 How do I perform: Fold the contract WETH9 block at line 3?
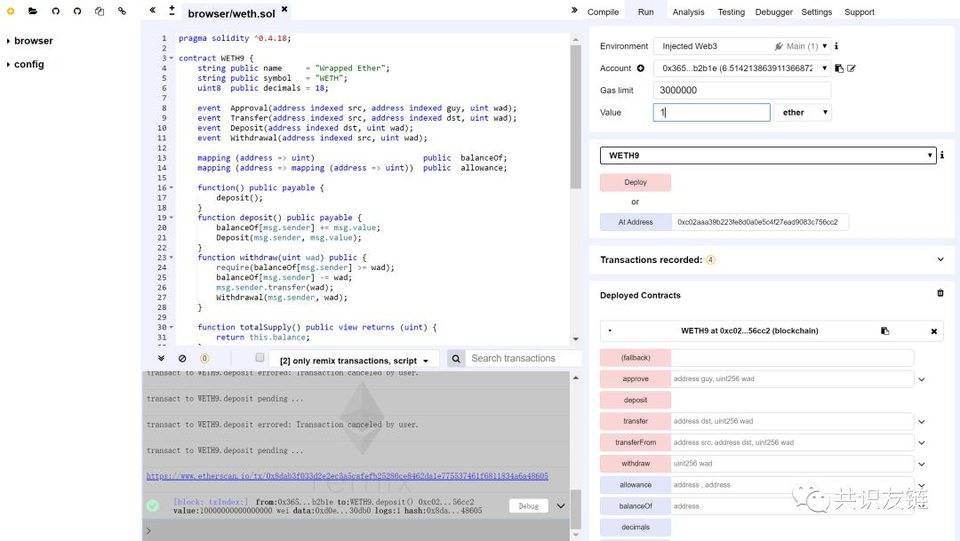coord(171,58)
